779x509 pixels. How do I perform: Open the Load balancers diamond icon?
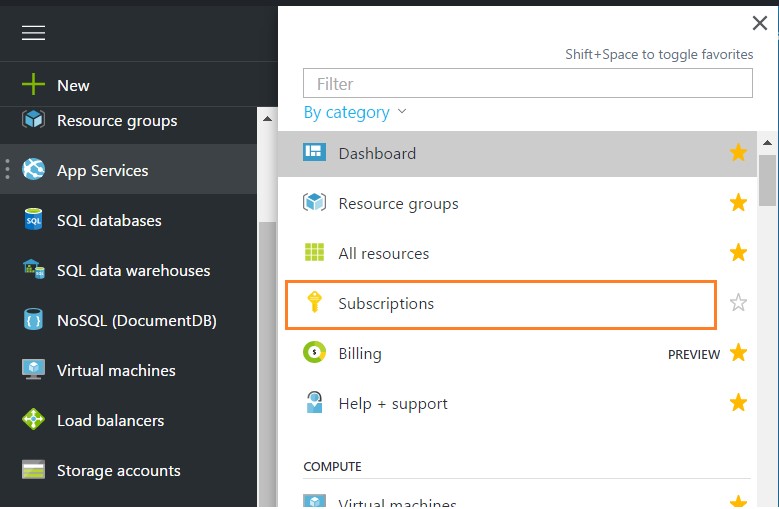(x=34, y=420)
